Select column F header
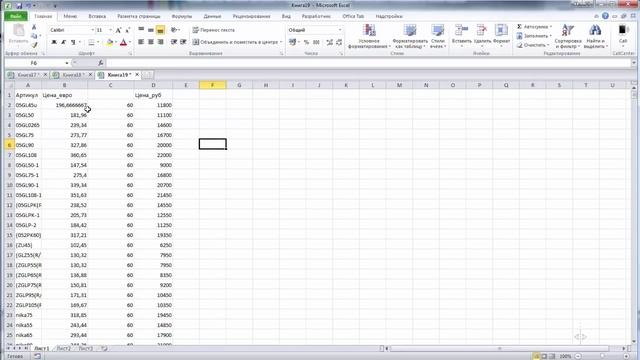The height and width of the screenshot is (360, 640). (212, 85)
